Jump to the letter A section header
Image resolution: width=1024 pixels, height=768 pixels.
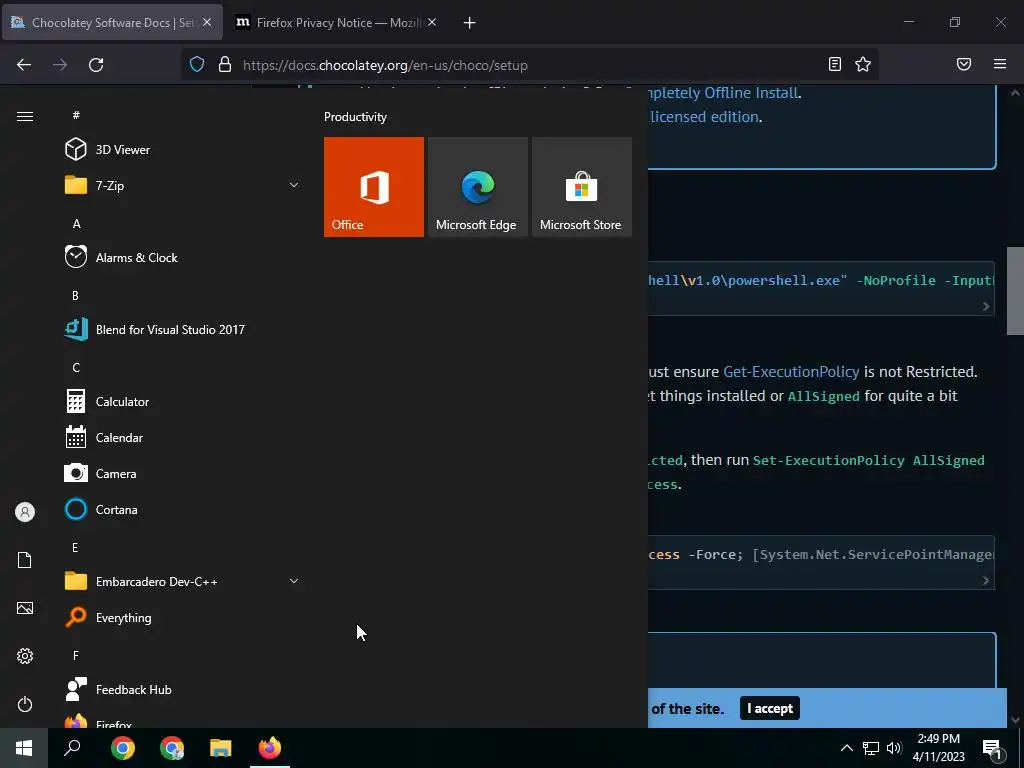point(76,224)
